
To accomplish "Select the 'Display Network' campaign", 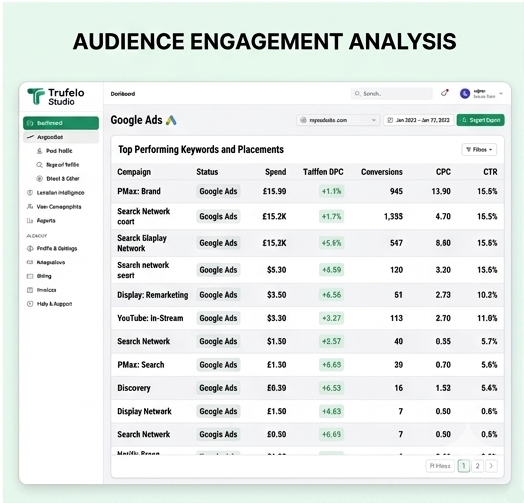I will tap(144, 411).
